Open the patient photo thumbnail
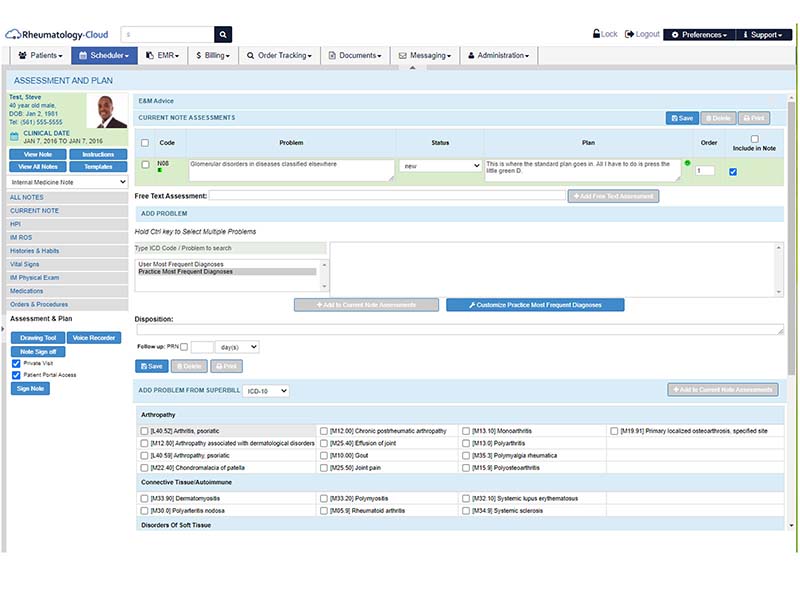 click(x=107, y=111)
